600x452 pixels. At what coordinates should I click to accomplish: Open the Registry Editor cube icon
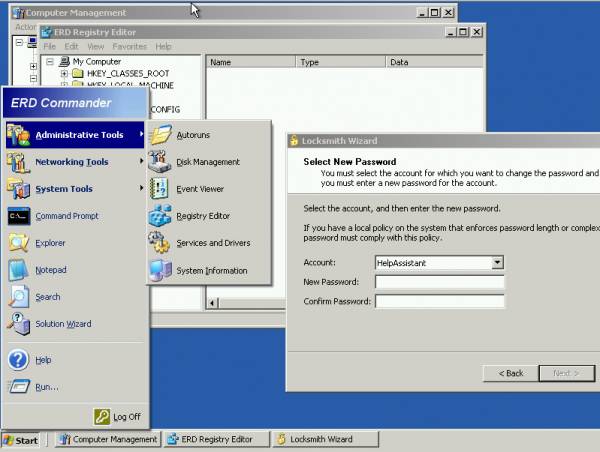(160, 216)
